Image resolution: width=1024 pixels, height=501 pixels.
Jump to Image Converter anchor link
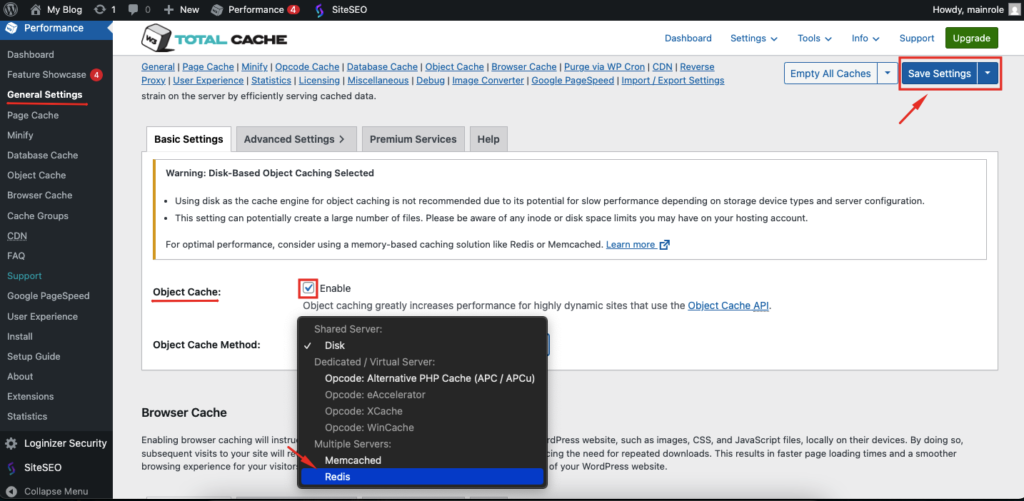[x=488, y=80]
